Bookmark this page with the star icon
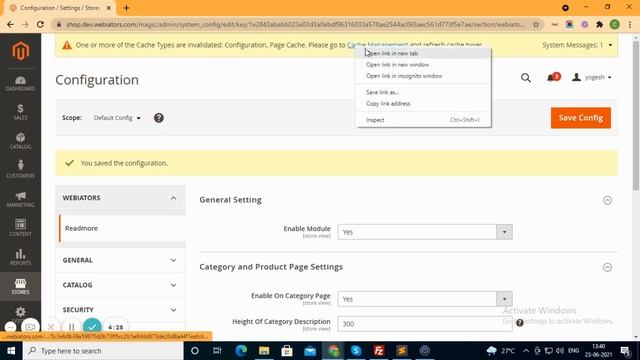Image resolution: width=640 pixels, height=360 pixels. pyautogui.click(x=536, y=24)
